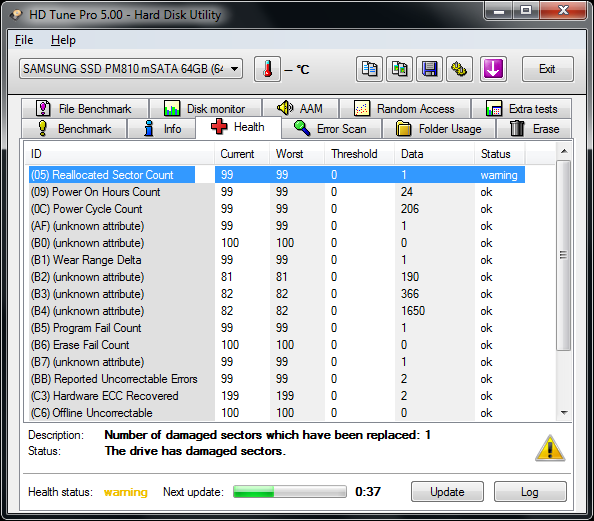The height and width of the screenshot is (521, 594).
Task: Click the scrollbar down arrow in attribute list
Action: pyautogui.click(x=564, y=413)
